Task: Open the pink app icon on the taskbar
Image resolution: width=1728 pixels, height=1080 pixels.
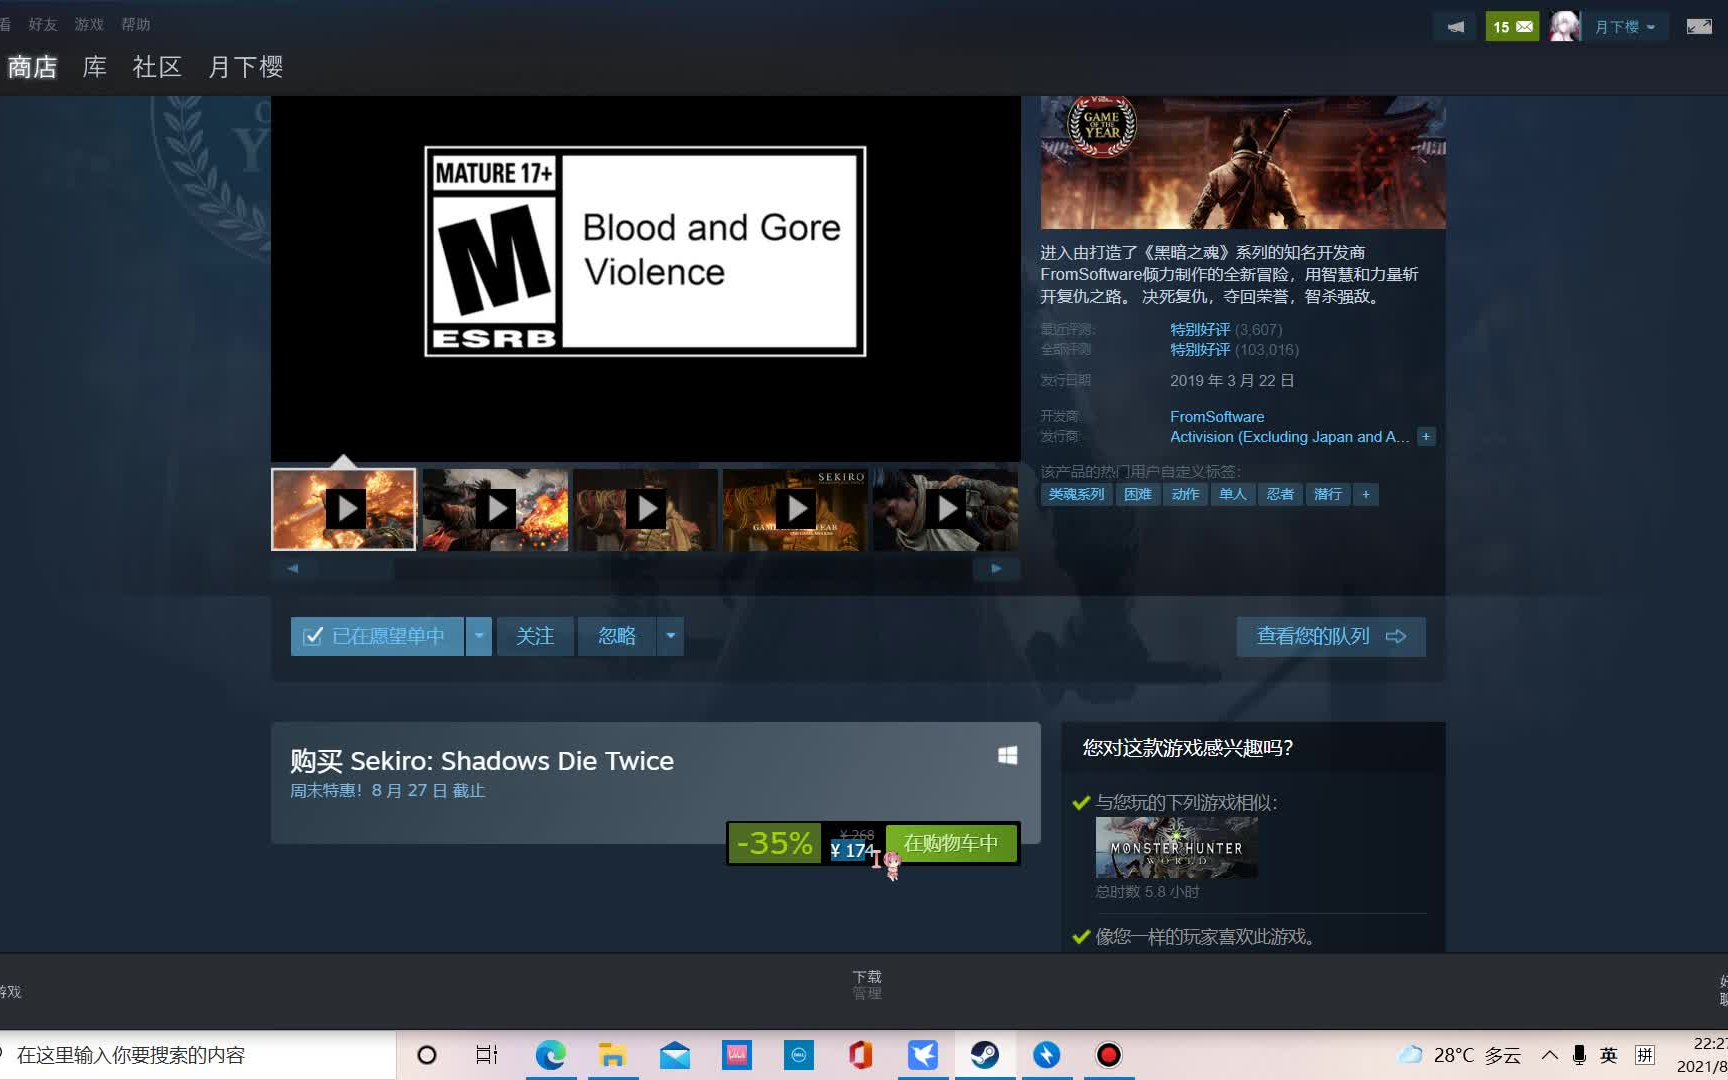Action: pos(737,1055)
